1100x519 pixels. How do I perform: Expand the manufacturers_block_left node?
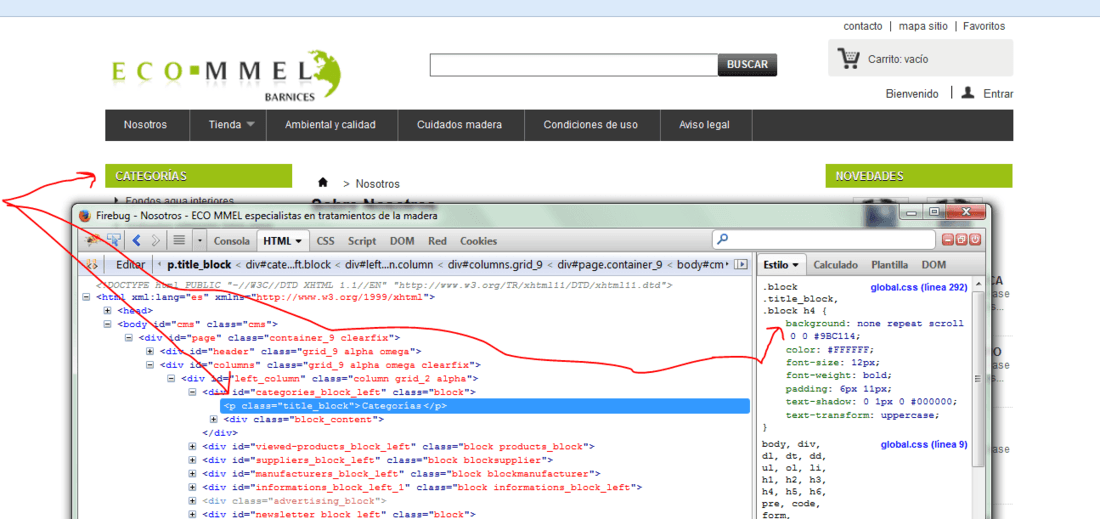tap(193, 473)
